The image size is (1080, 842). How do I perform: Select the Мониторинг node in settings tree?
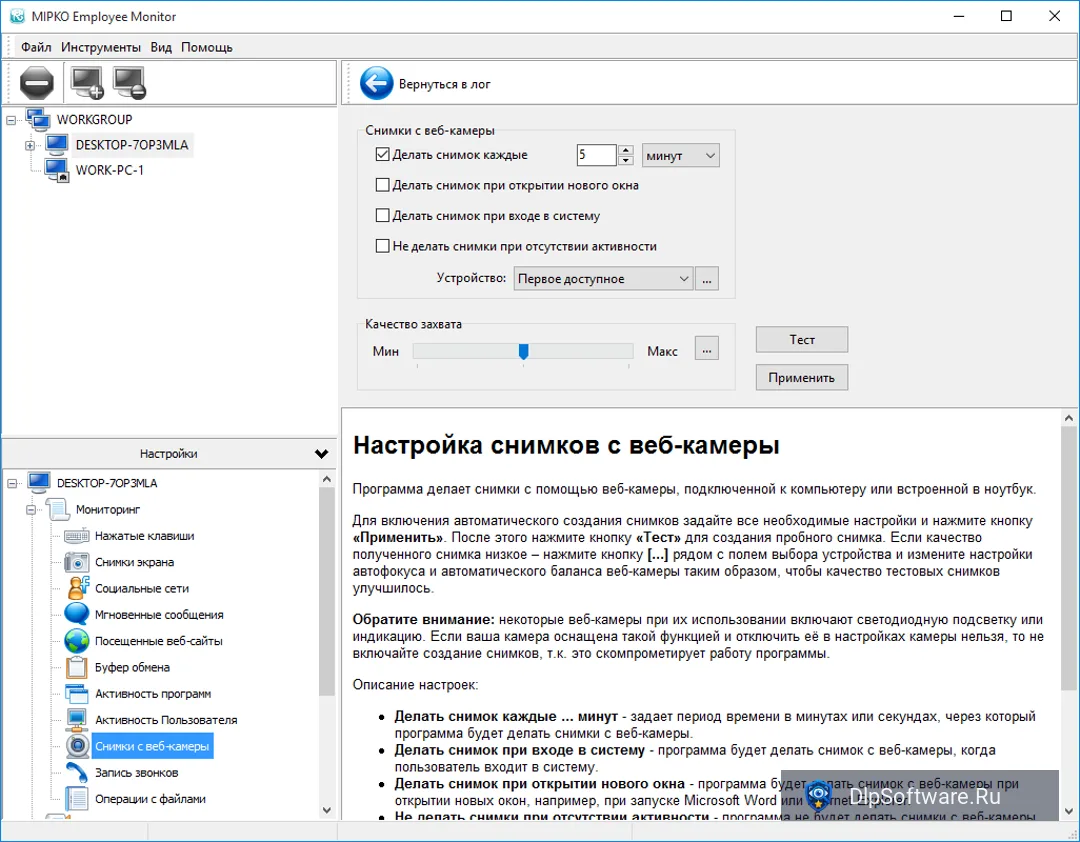pyautogui.click(x=107, y=510)
